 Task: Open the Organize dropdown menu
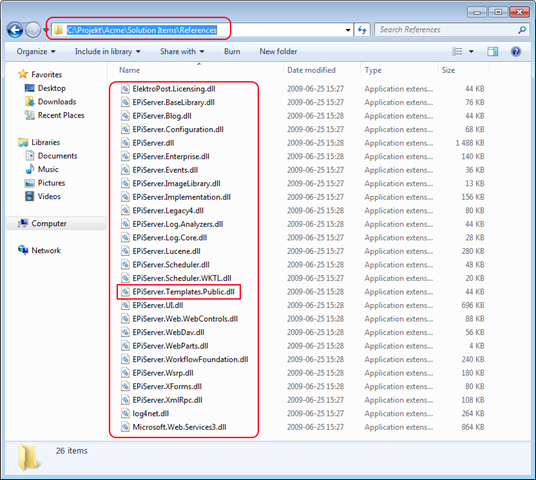[x=36, y=52]
